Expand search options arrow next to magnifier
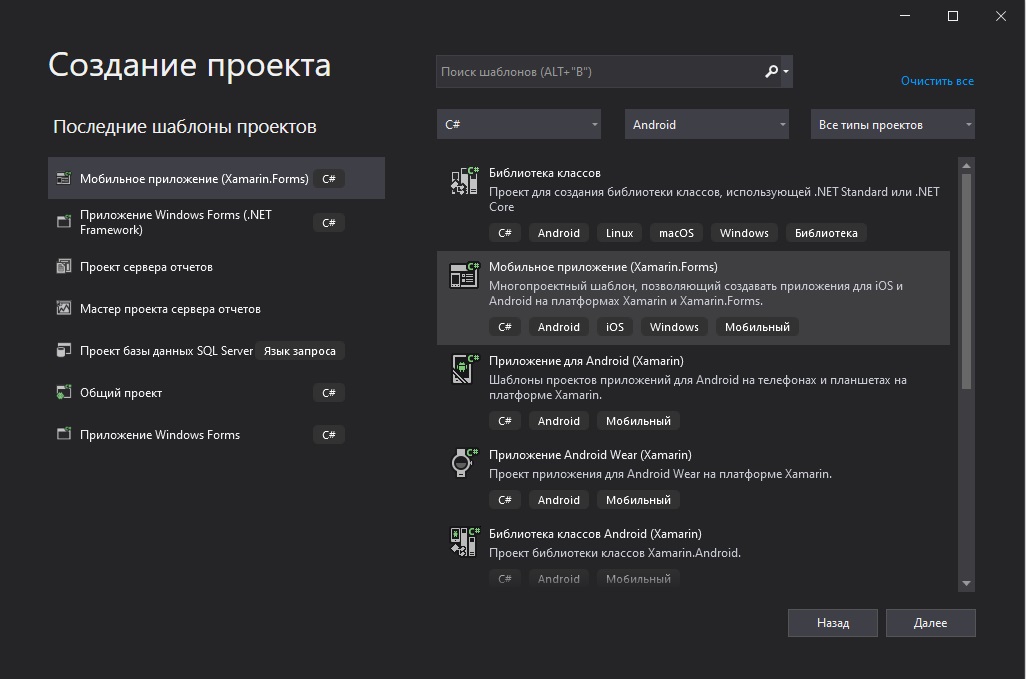 [x=786, y=71]
